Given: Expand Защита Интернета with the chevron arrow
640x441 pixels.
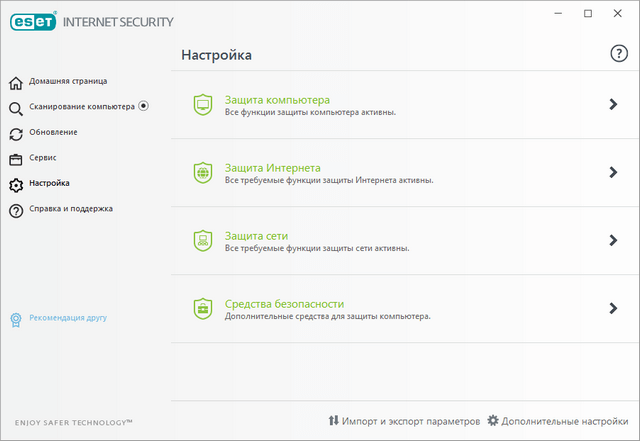Looking at the screenshot, I should 613,172.
